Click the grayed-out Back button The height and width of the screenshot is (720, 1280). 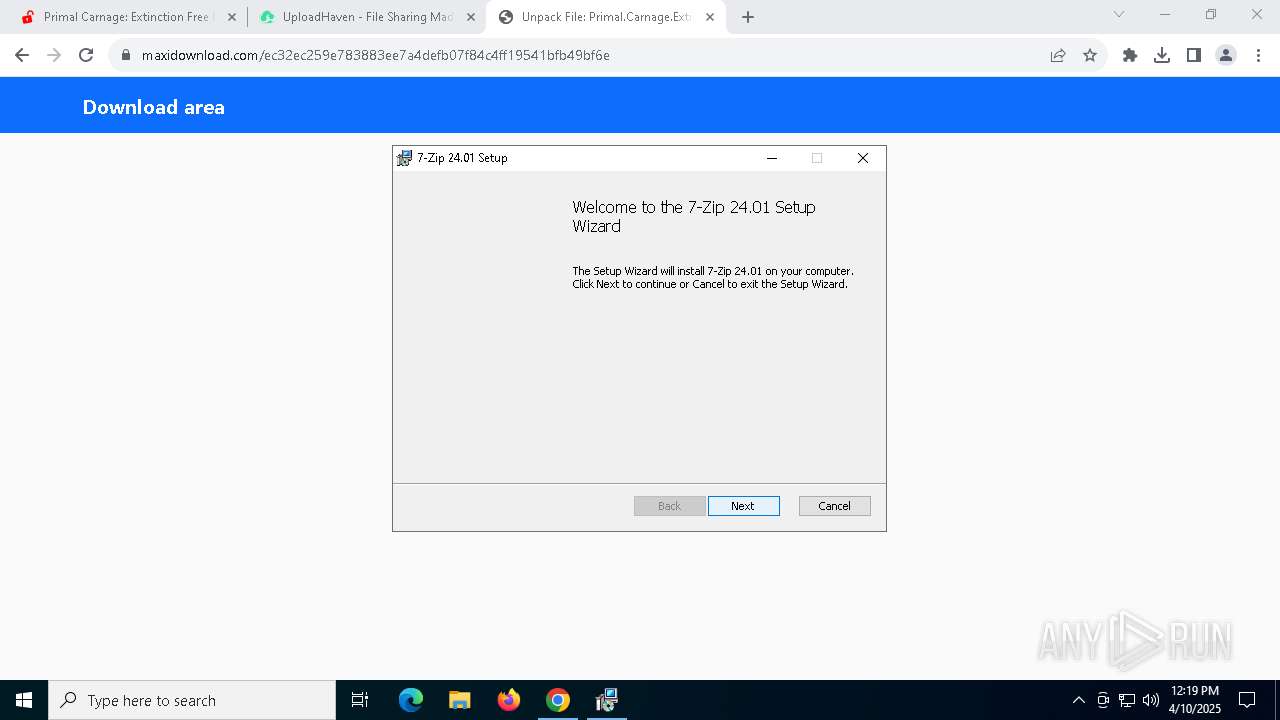tap(669, 506)
